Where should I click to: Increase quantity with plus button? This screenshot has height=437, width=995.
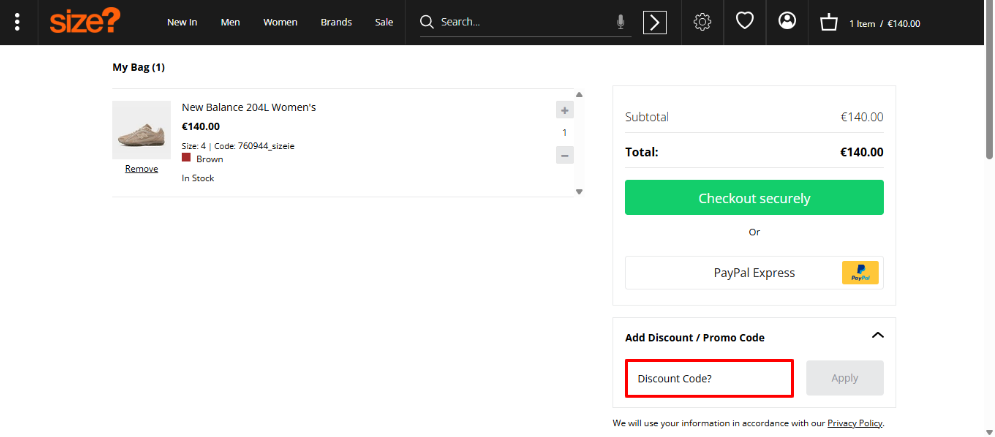click(x=565, y=110)
